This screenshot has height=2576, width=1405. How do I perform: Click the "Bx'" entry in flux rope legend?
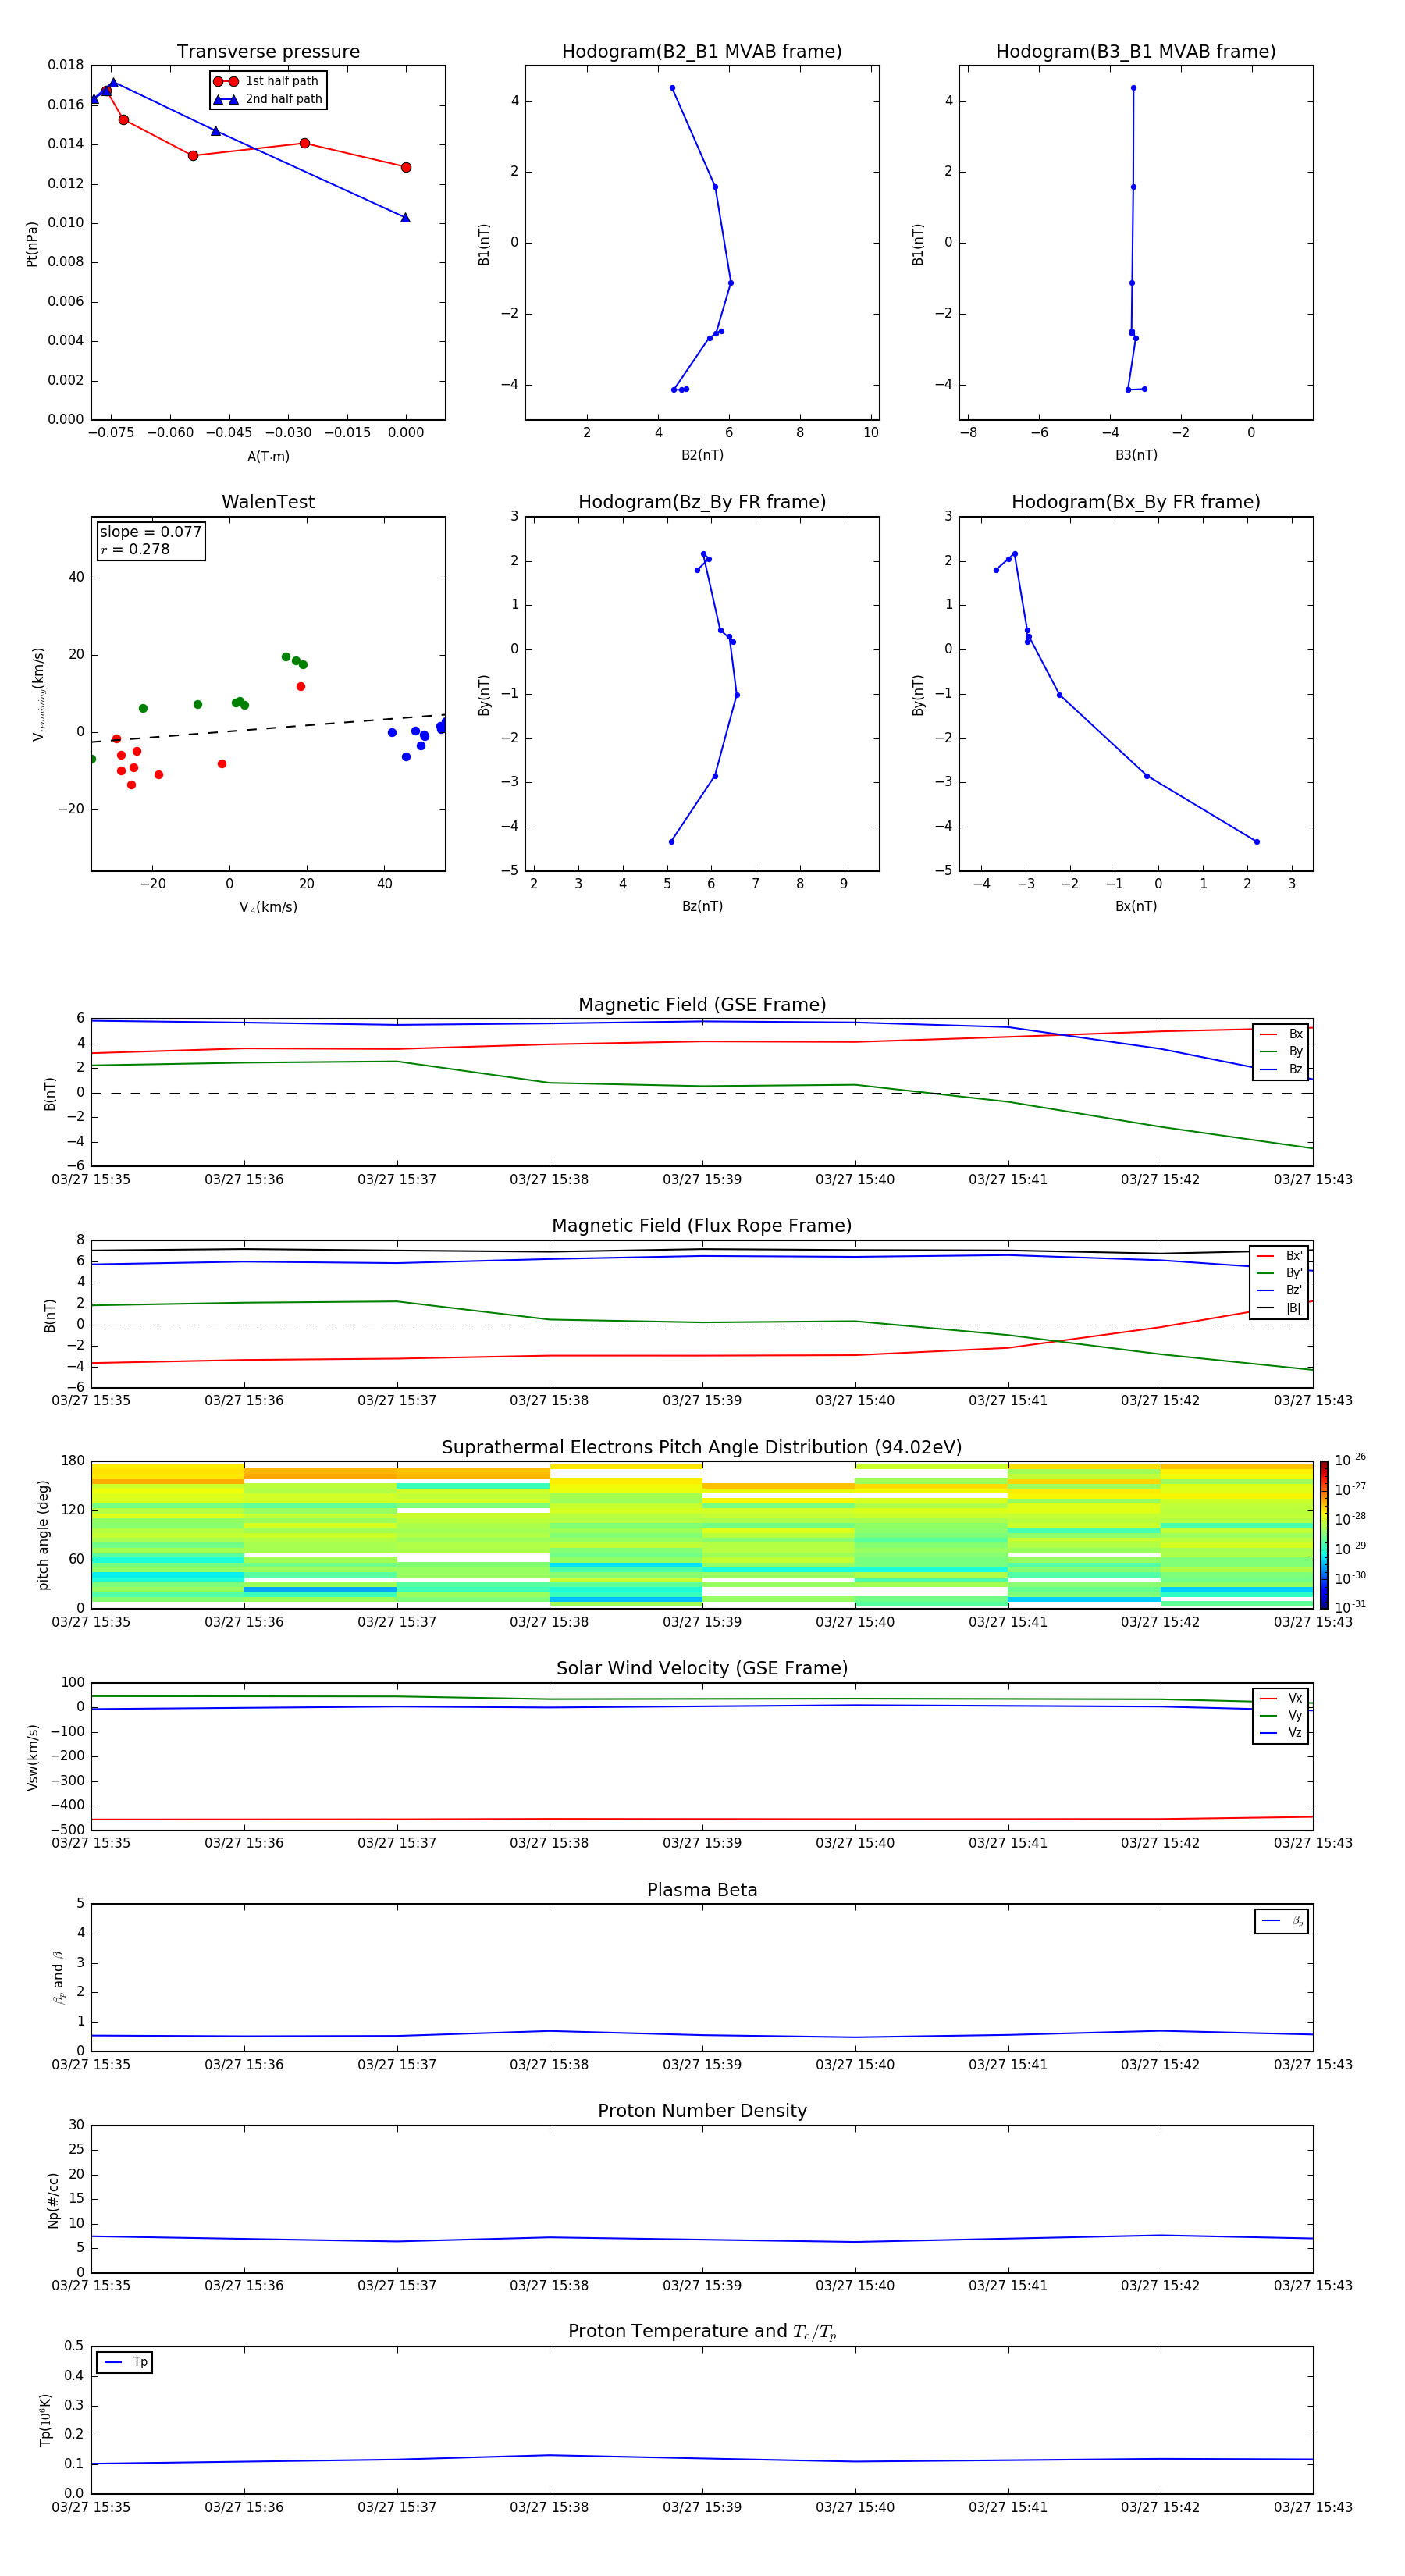click(1280, 1256)
